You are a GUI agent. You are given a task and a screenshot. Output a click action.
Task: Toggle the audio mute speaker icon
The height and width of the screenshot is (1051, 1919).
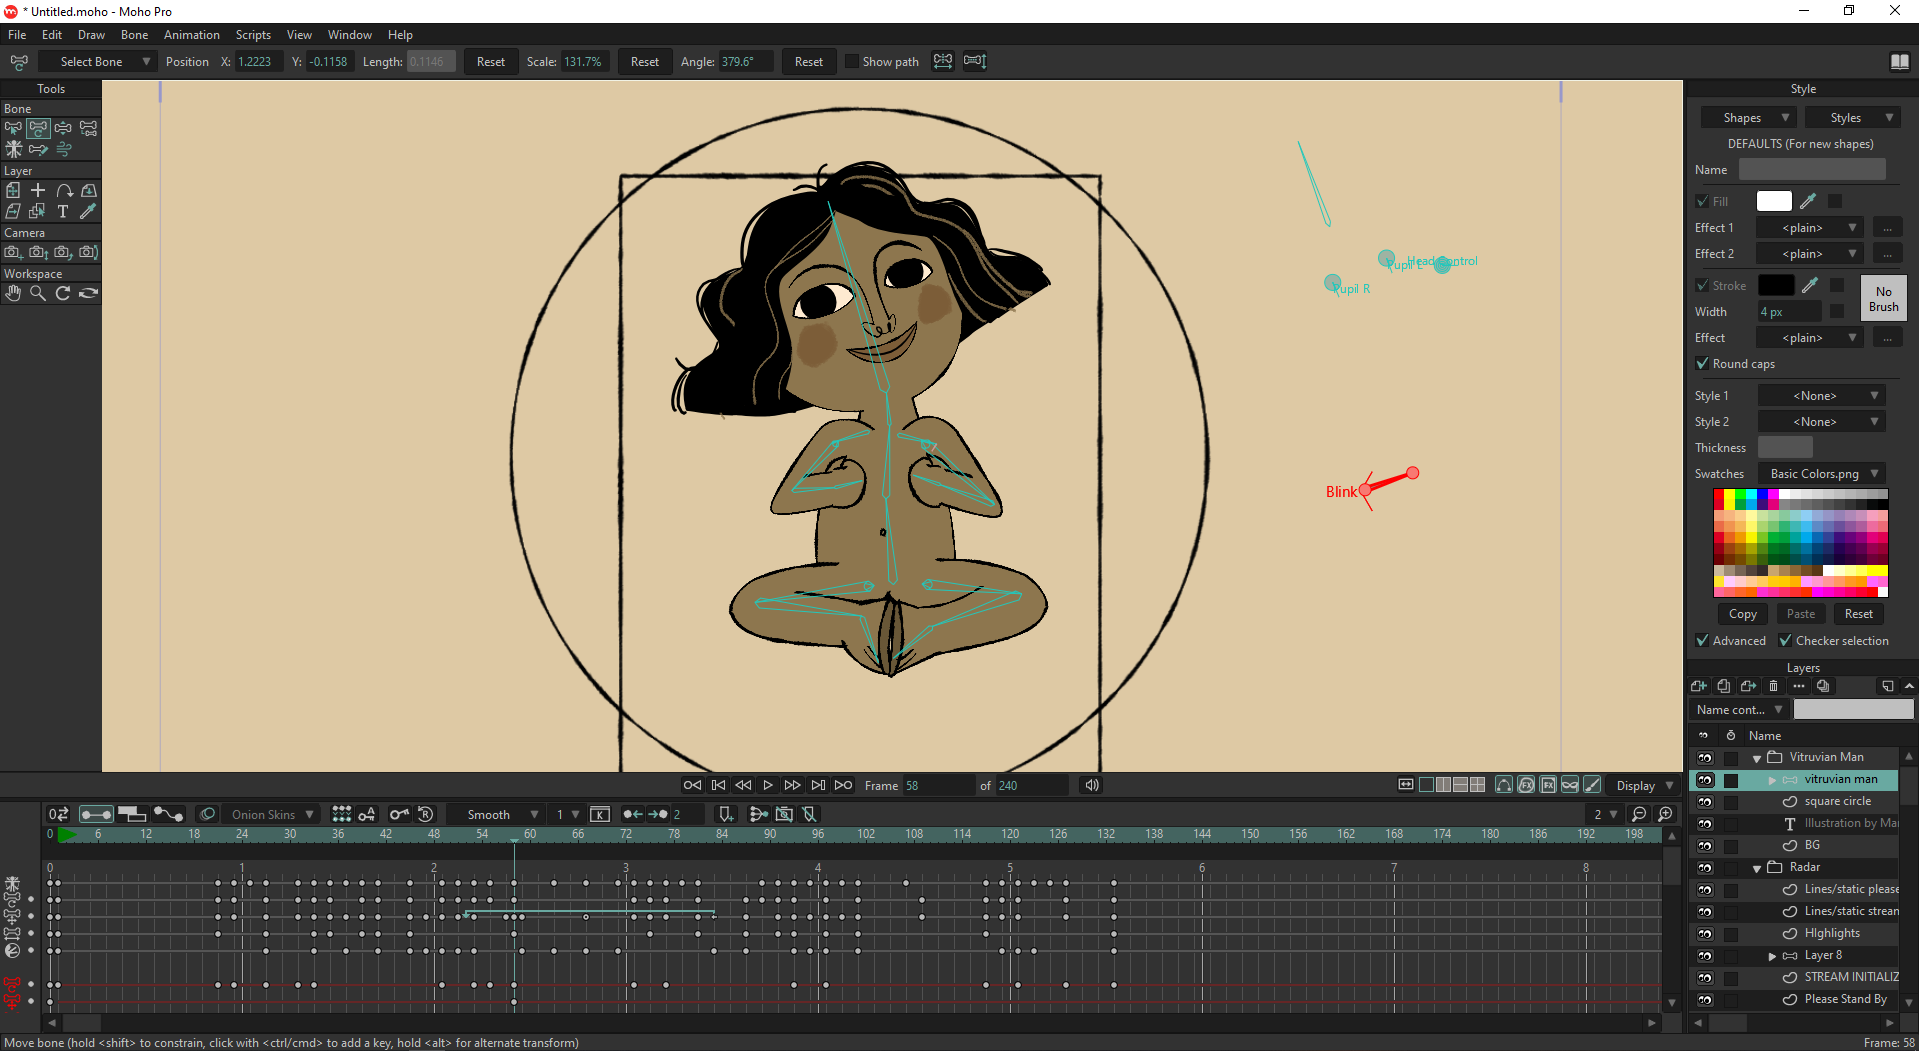[x=1092, y=785]
